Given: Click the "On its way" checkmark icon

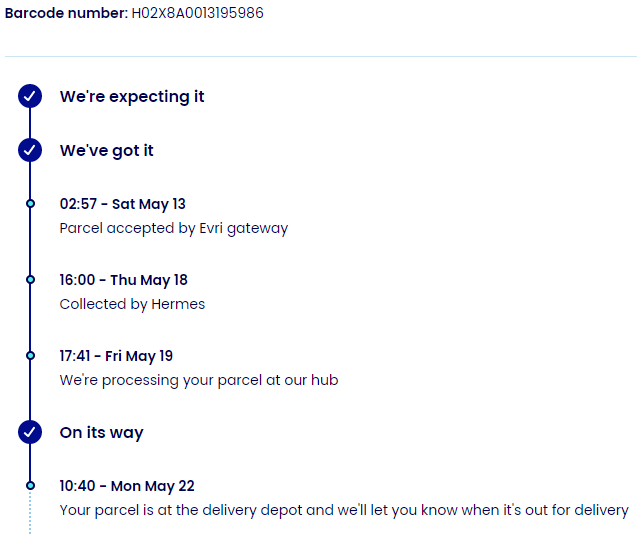Looking at the screenshot, I should click(x=30, y=432).
